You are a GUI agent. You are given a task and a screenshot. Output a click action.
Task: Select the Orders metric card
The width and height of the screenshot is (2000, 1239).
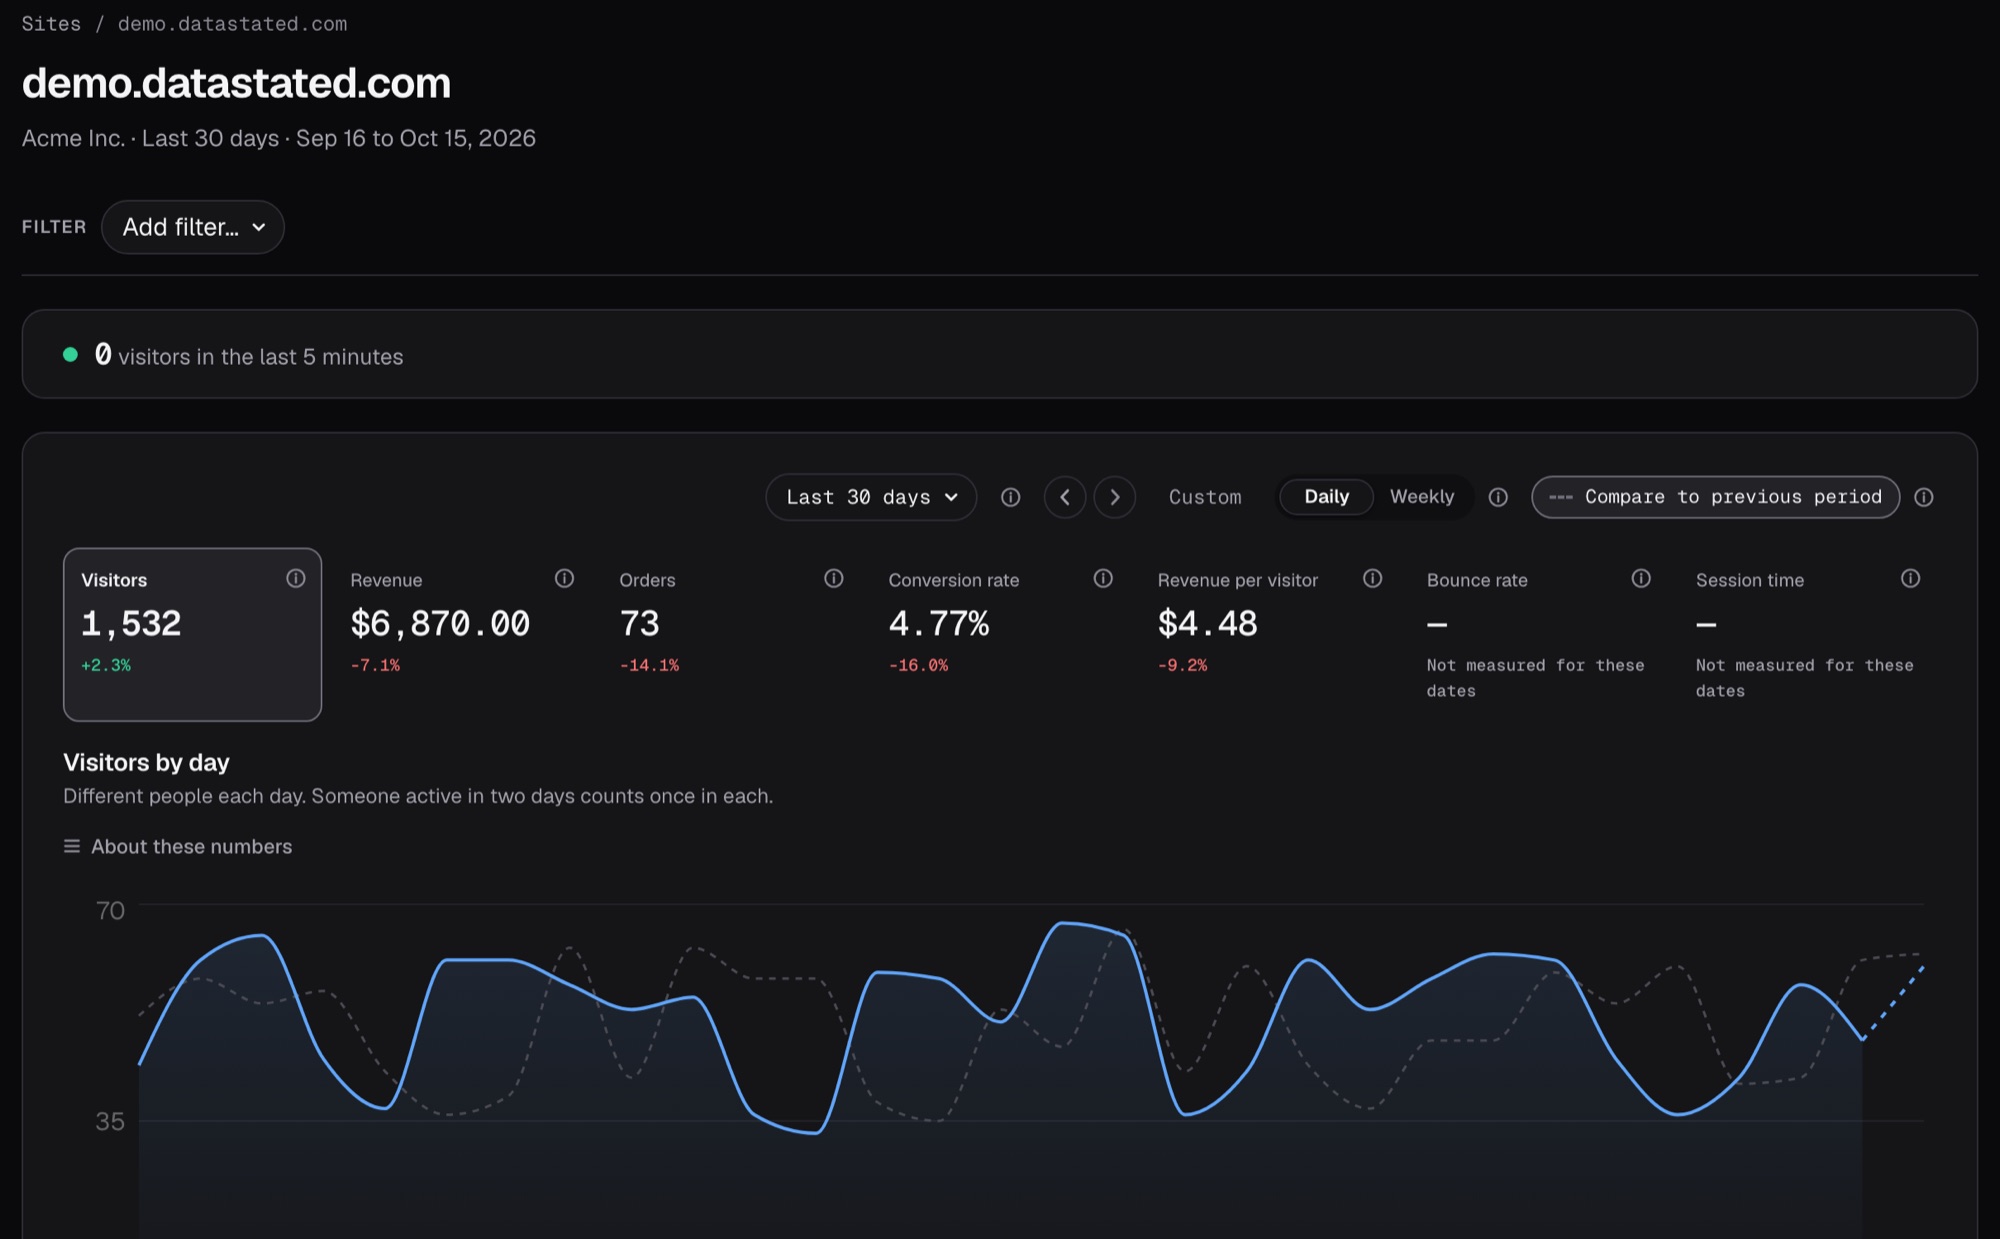point(731,634)
